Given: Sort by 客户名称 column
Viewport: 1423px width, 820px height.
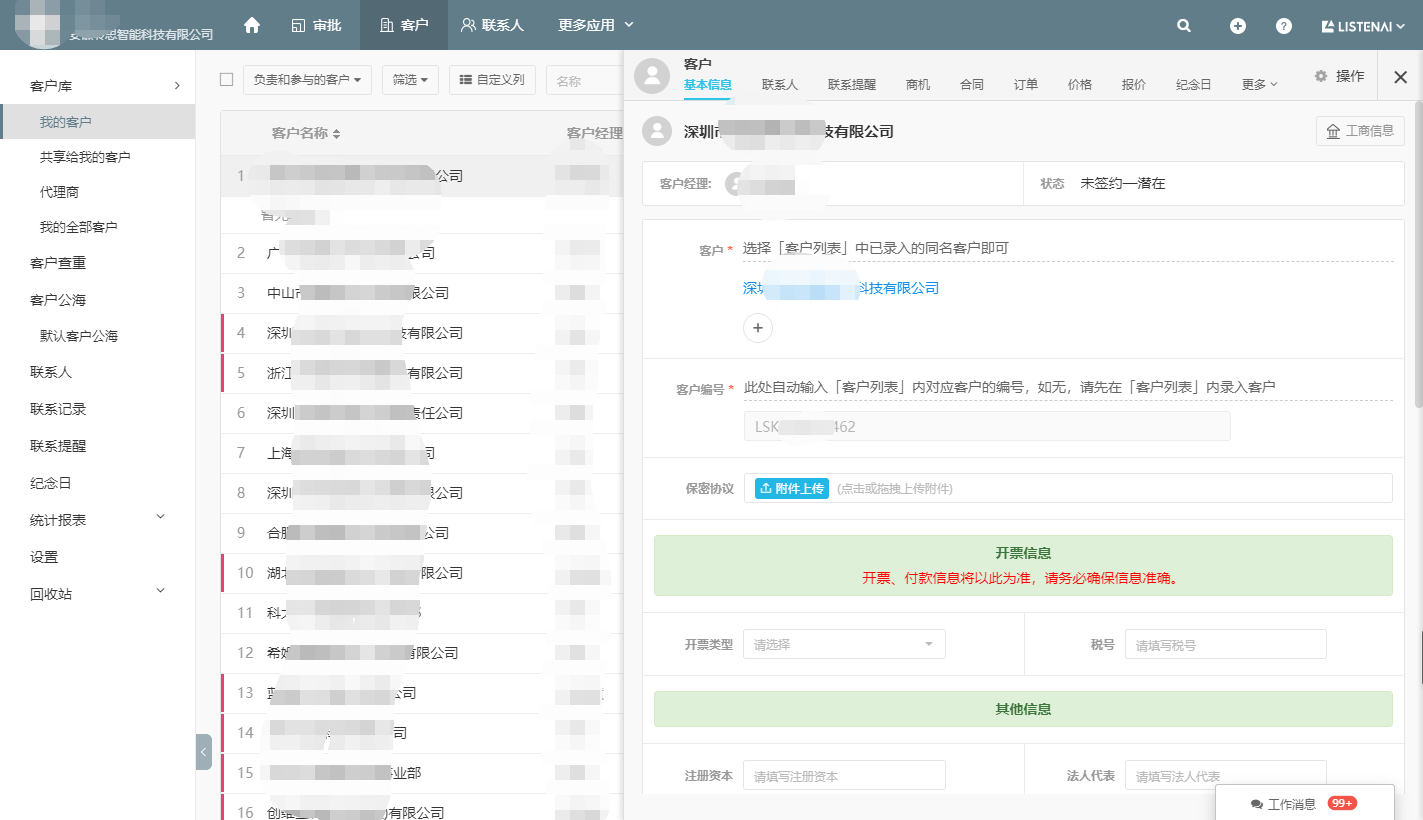Looking at the screenshot, I should coord(306,133).
